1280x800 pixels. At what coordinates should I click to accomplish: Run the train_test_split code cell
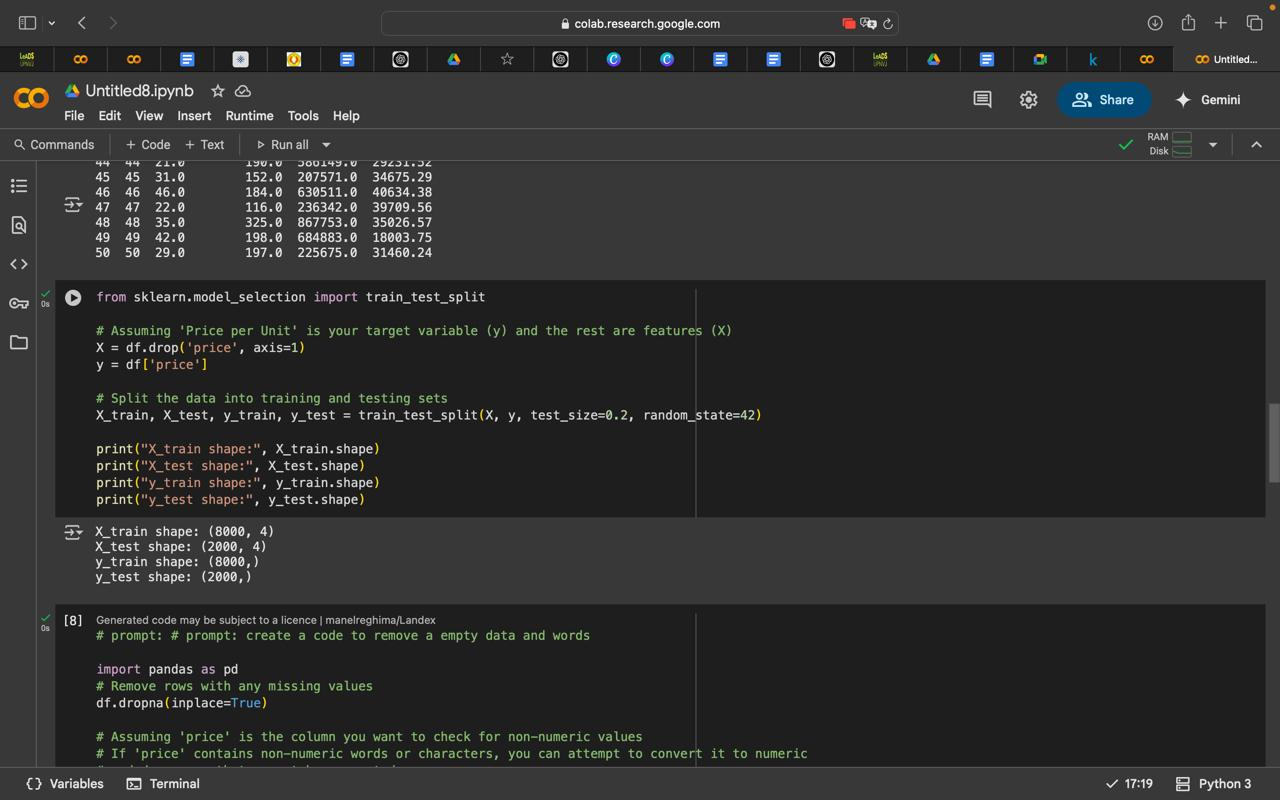point(73,297)
